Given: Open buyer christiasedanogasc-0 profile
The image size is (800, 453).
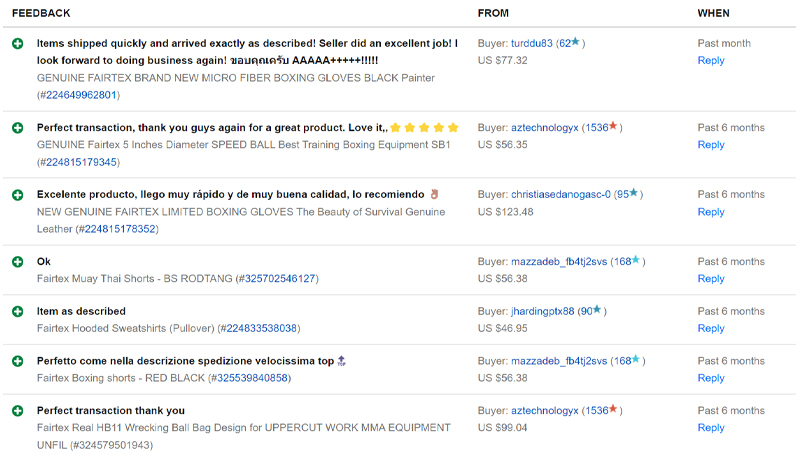Looking at the screenshot, I should coord(561,195).
